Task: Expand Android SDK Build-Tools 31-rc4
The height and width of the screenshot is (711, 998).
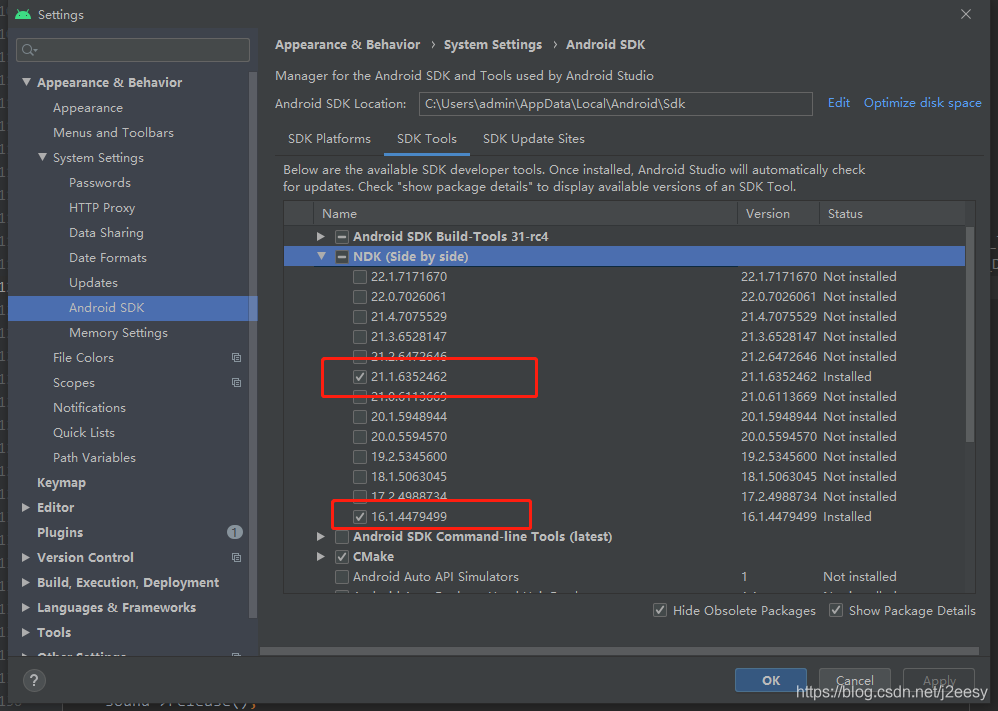Action: click(x=321, y=237)
